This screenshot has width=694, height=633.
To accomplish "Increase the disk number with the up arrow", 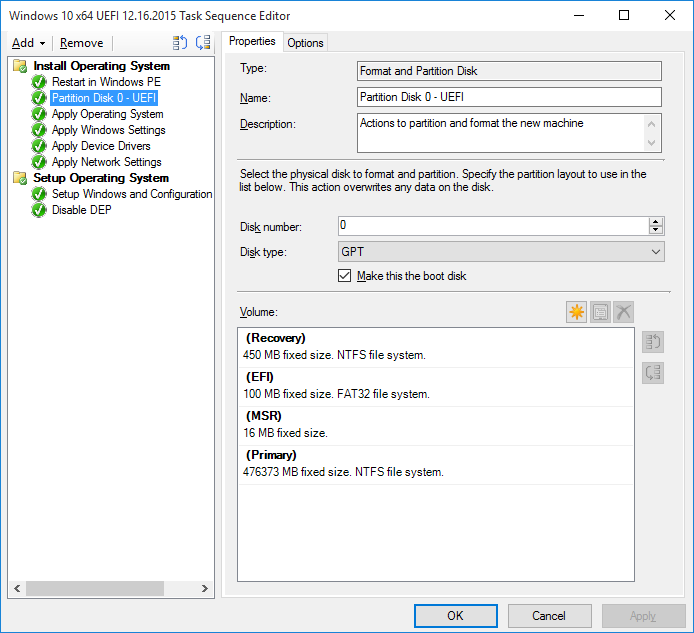I will [x=655, y=221].
